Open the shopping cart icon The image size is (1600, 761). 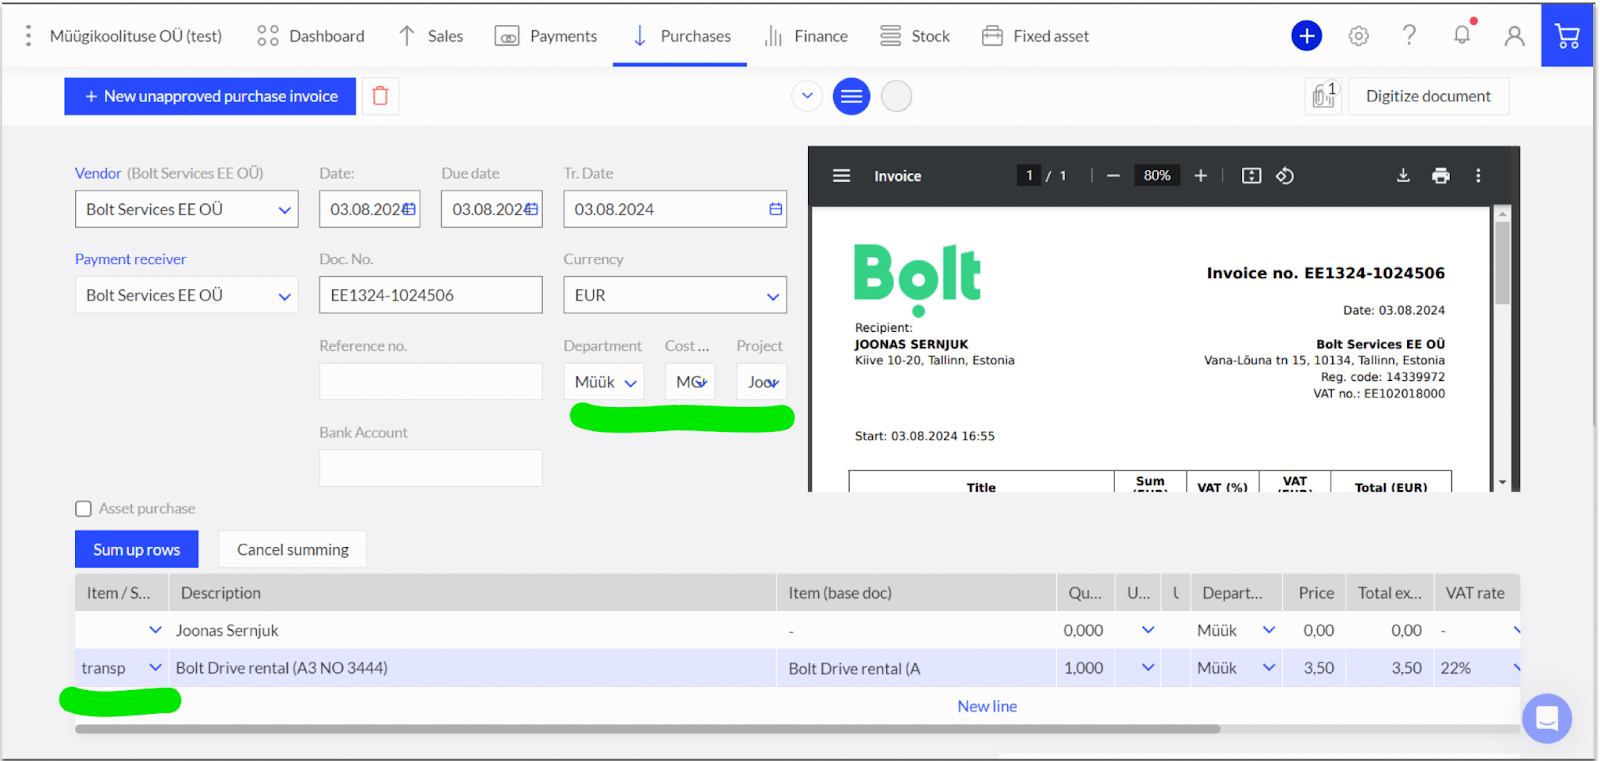[1567, 36]
